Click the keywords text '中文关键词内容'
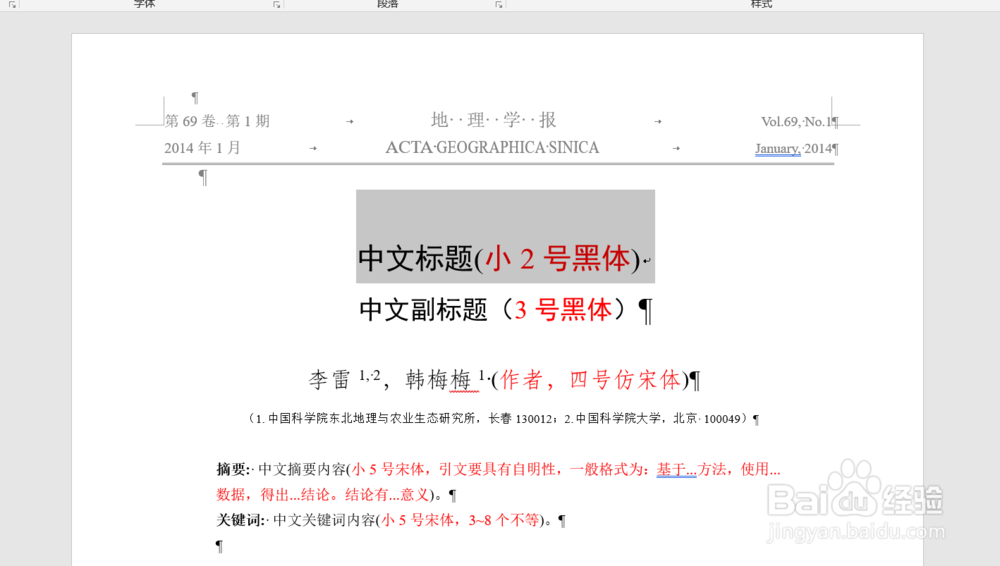Viewport: 1000px width, 566px height. pos(324,520)
